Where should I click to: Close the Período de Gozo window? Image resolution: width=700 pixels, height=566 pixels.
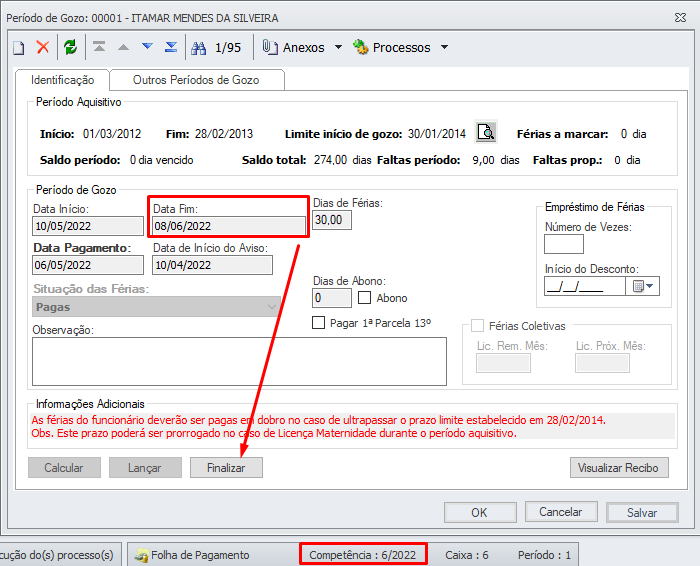point(680,17)
